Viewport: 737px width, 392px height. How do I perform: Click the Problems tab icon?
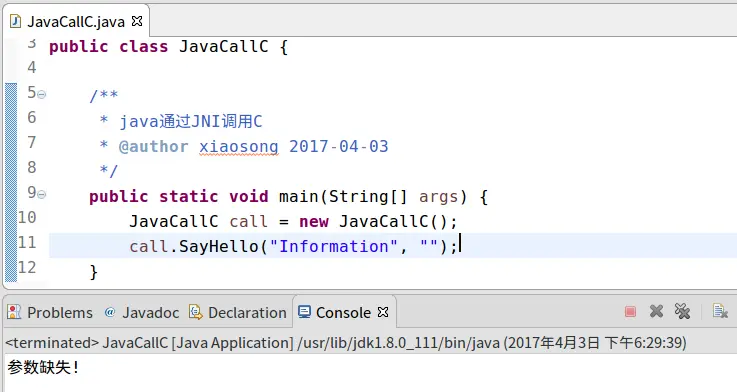[x=15, y=312]
